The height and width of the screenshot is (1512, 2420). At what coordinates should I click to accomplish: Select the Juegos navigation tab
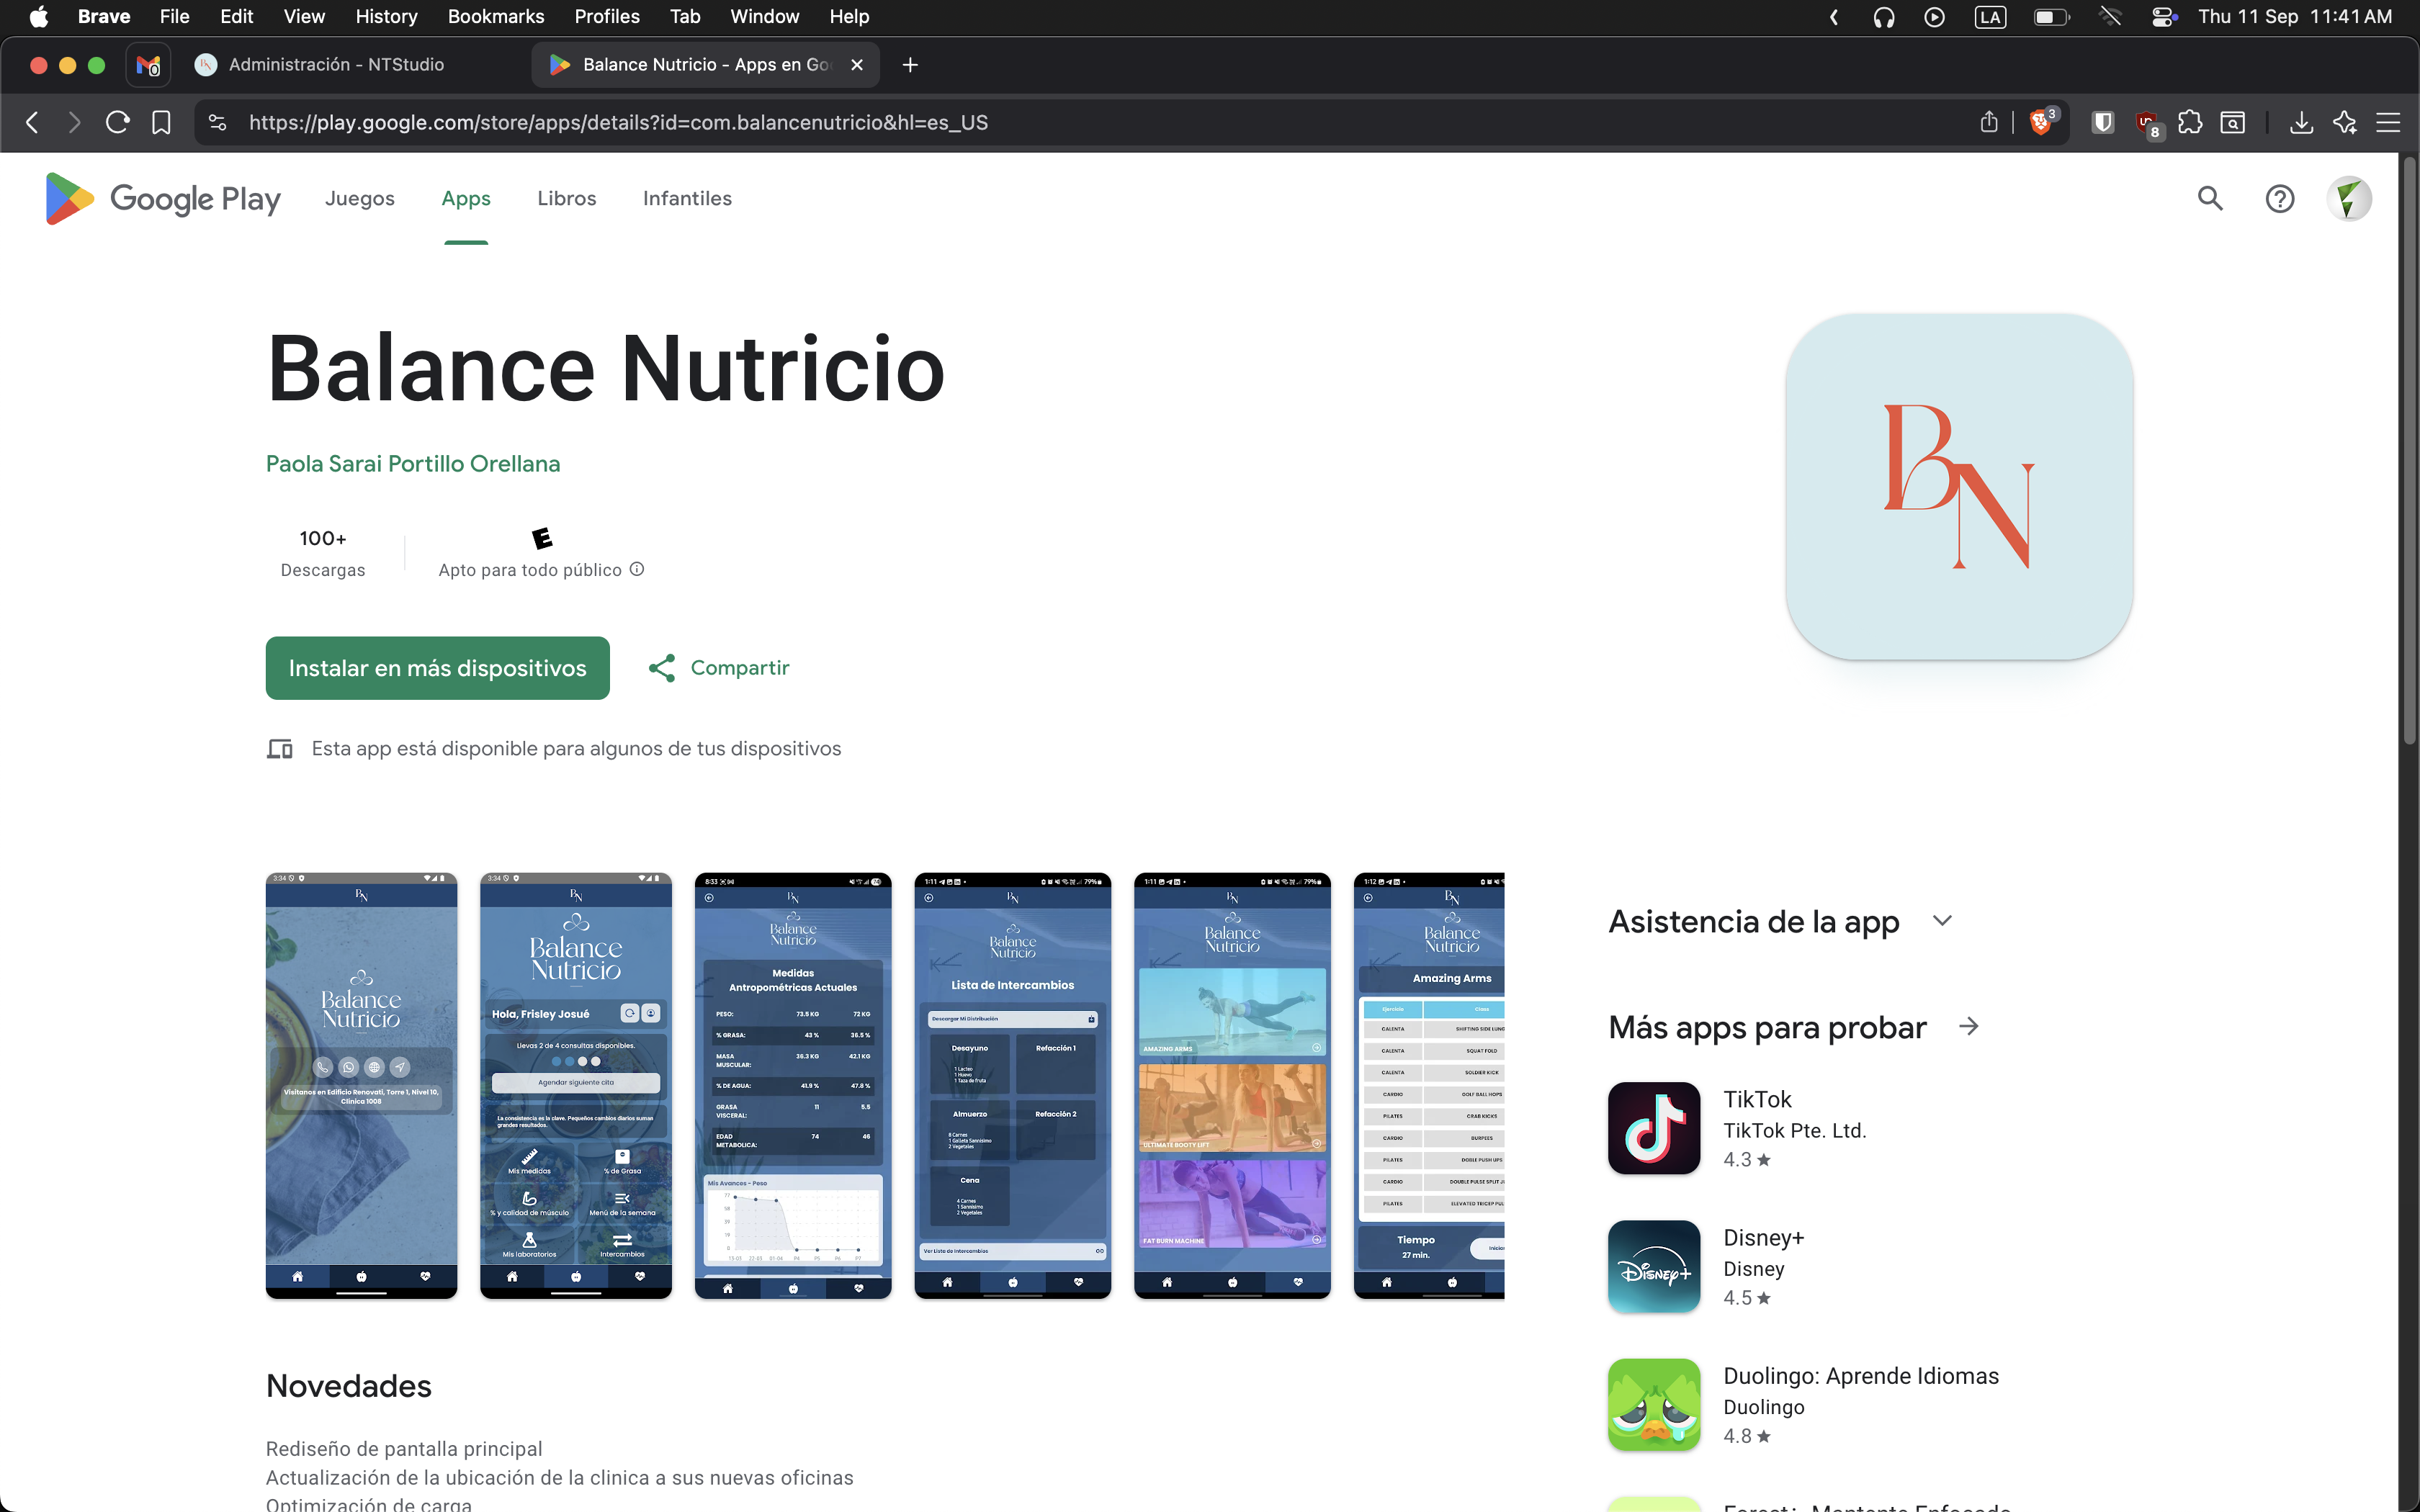360,199
